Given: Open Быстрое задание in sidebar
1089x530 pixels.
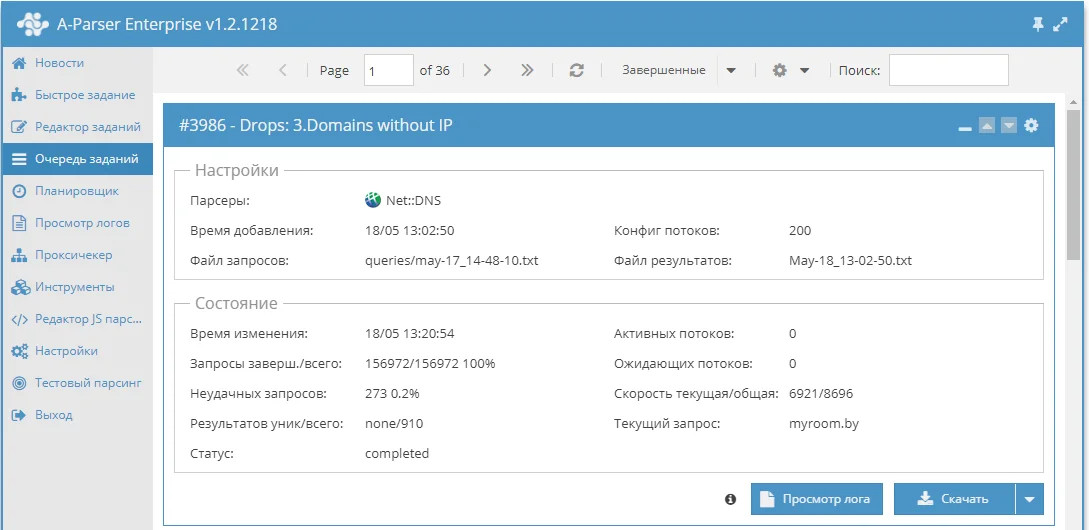Looking at the screenshot, I should pyautogui.click(x=84, y=95).
